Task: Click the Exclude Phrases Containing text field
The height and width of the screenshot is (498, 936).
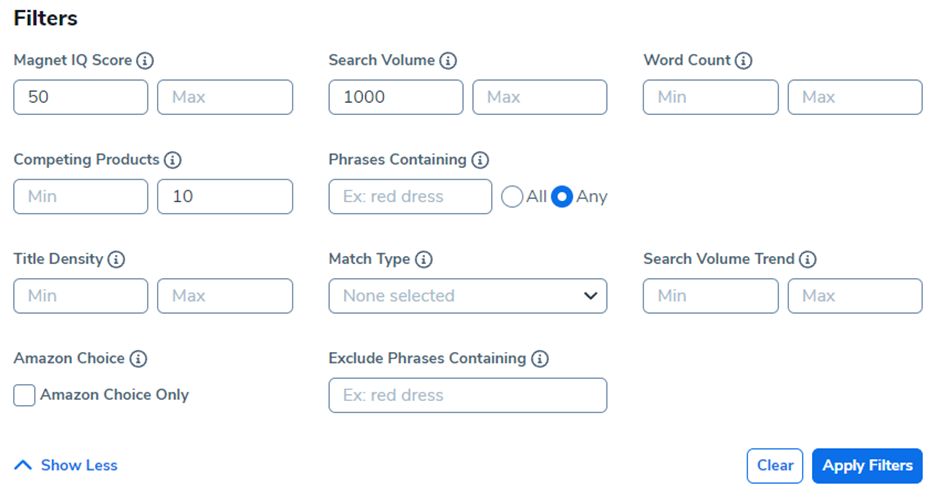Action: 467,395
